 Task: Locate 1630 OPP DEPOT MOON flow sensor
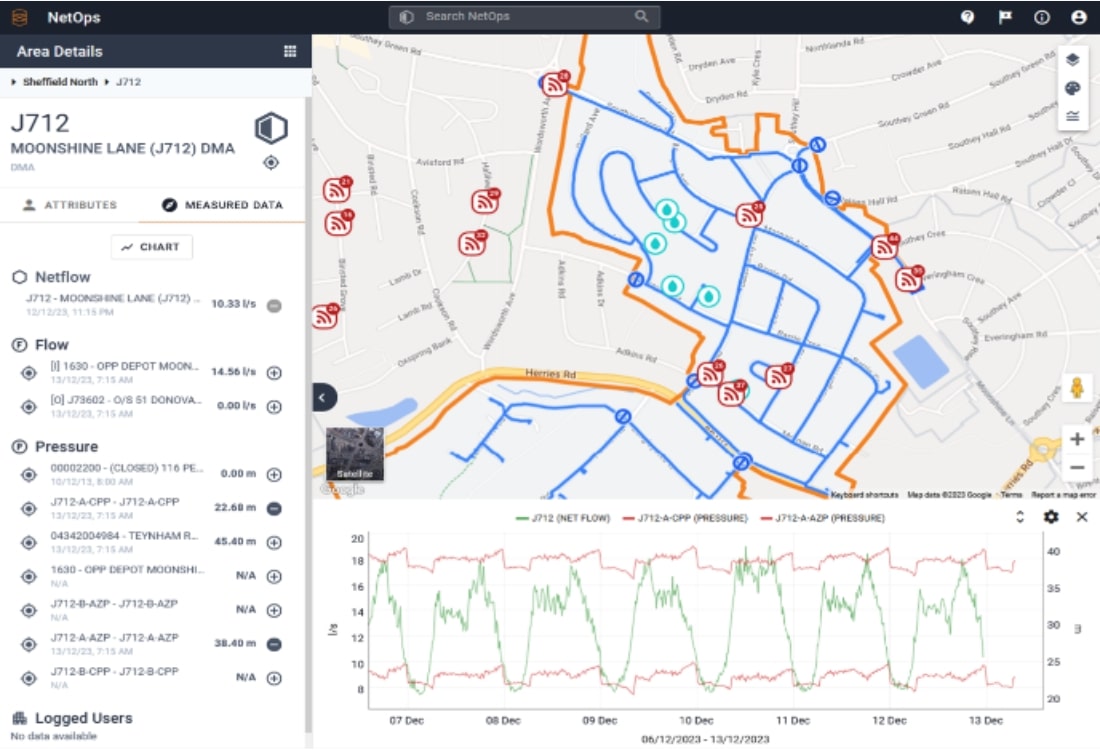tap(29, 373)
